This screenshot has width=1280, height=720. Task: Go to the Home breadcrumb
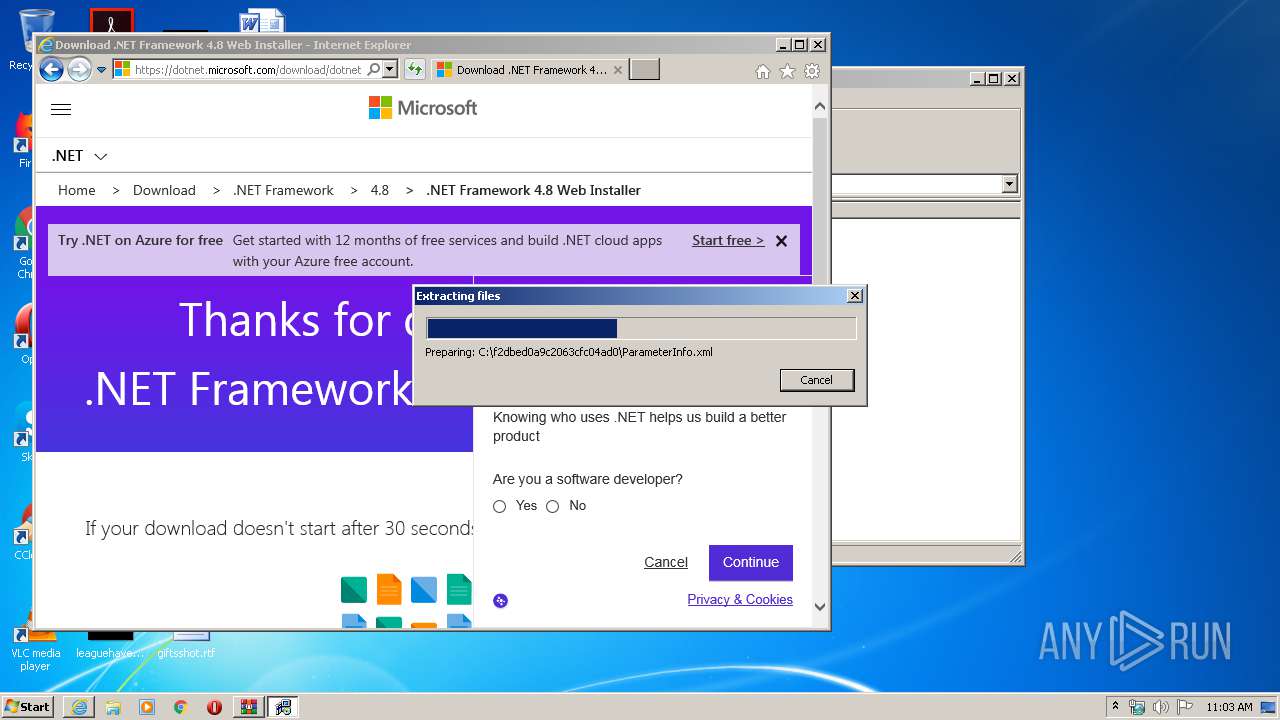pos(77,190)
